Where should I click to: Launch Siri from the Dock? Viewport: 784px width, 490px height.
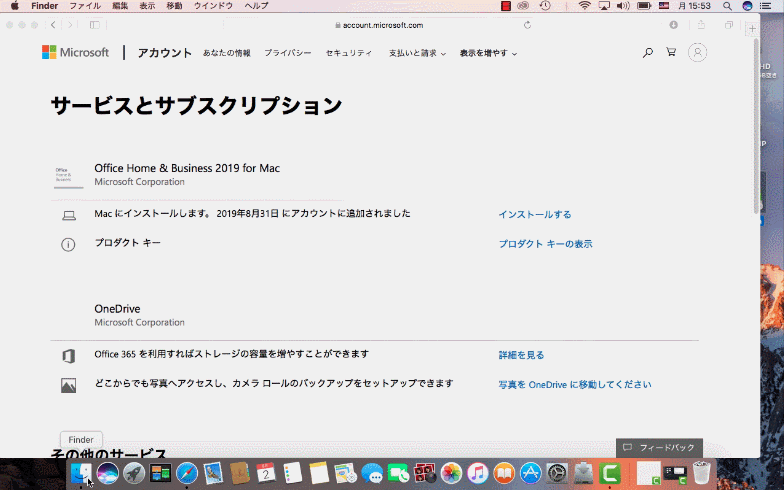(x=108, y=472)
